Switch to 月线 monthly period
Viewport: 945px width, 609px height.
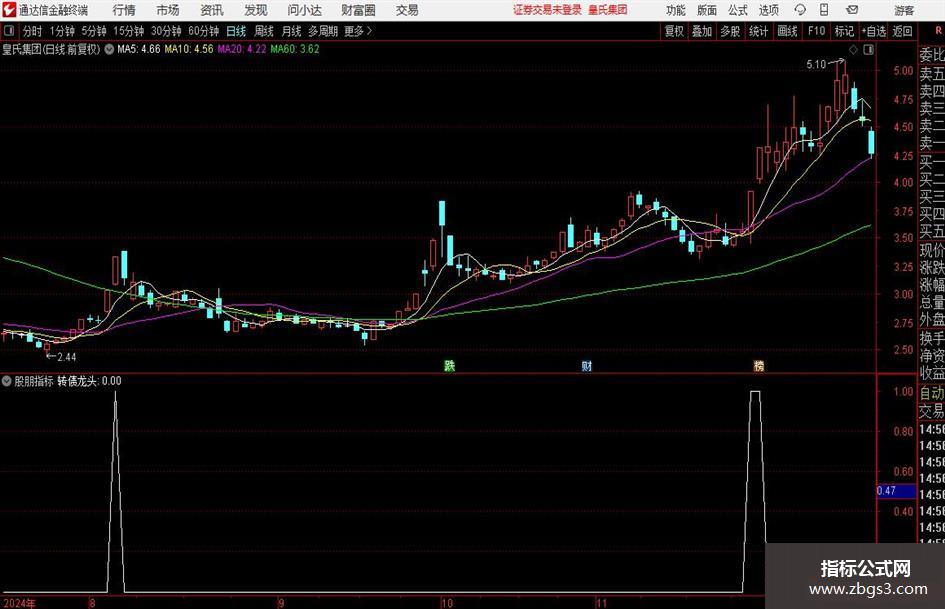pos(291,31)
